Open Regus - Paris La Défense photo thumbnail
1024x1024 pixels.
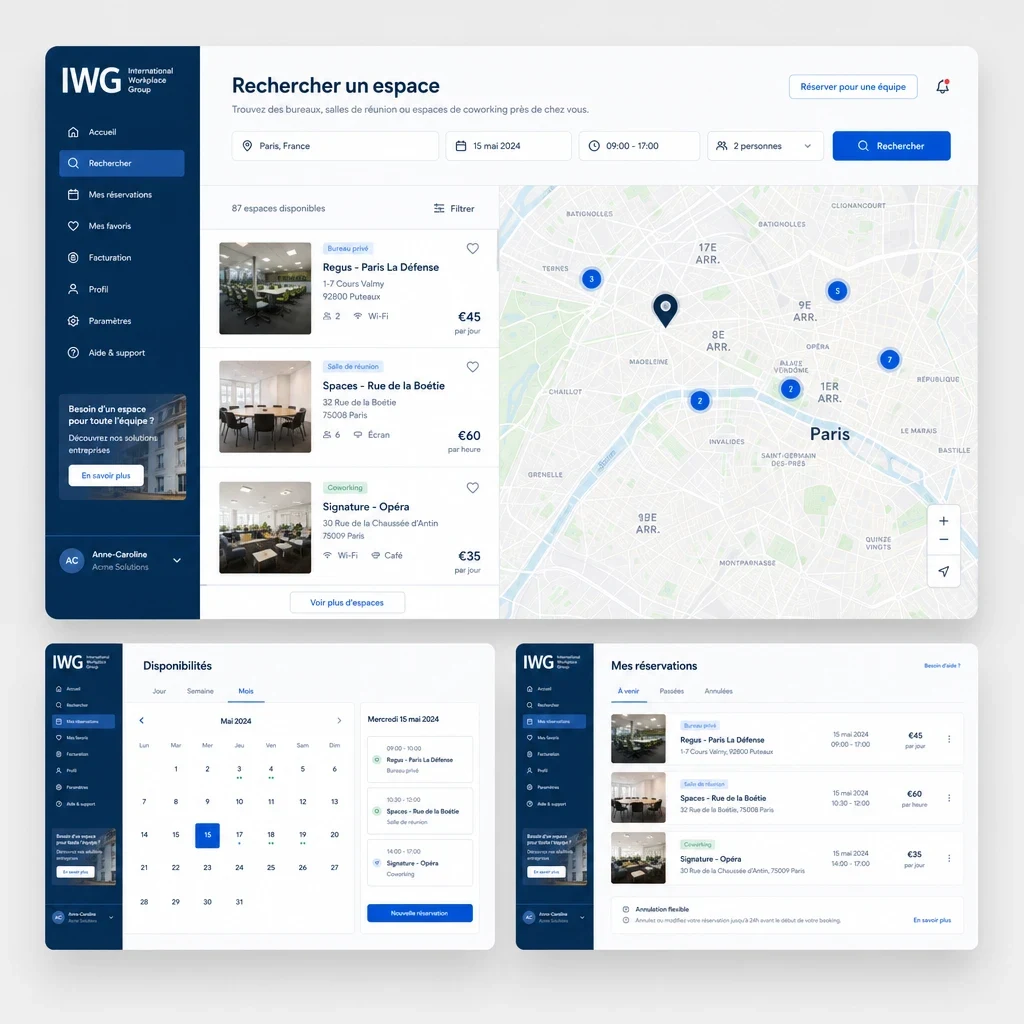click(x=265, y=288)
